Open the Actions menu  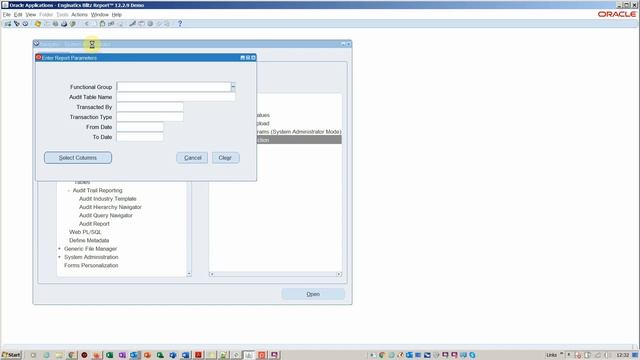coord(80,15)
